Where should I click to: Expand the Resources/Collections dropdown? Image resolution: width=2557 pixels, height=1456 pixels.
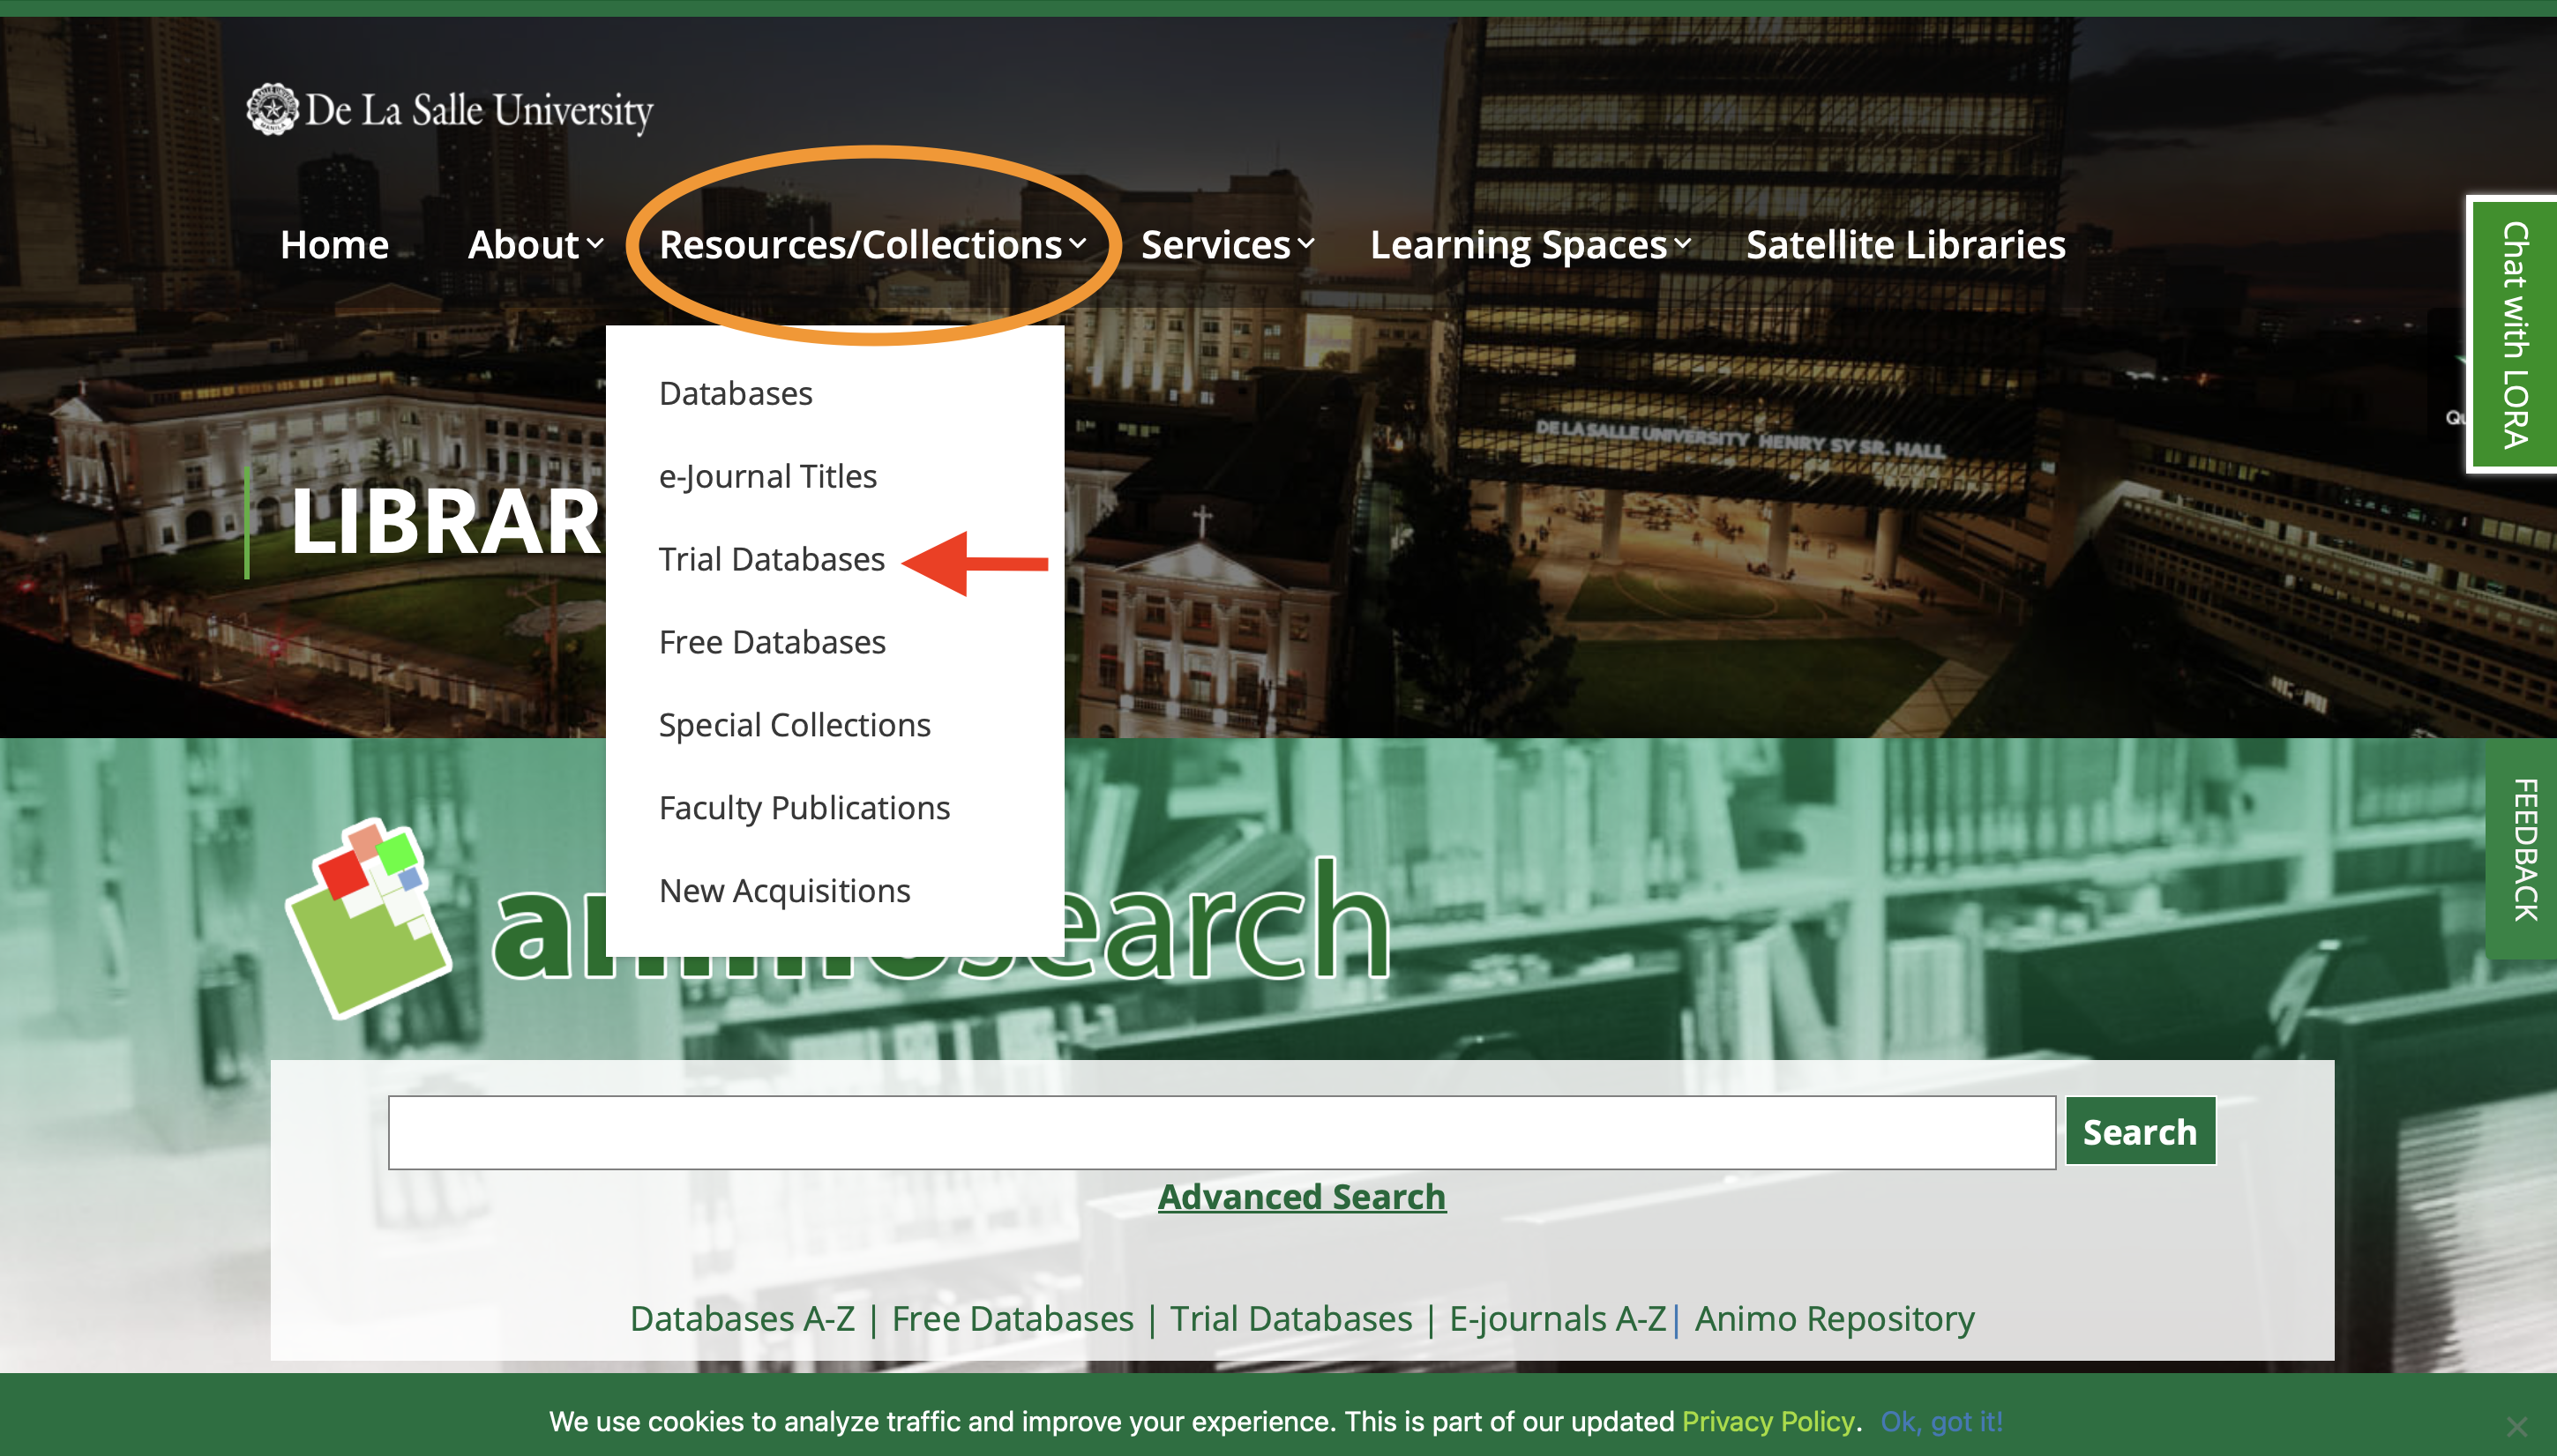872,245
